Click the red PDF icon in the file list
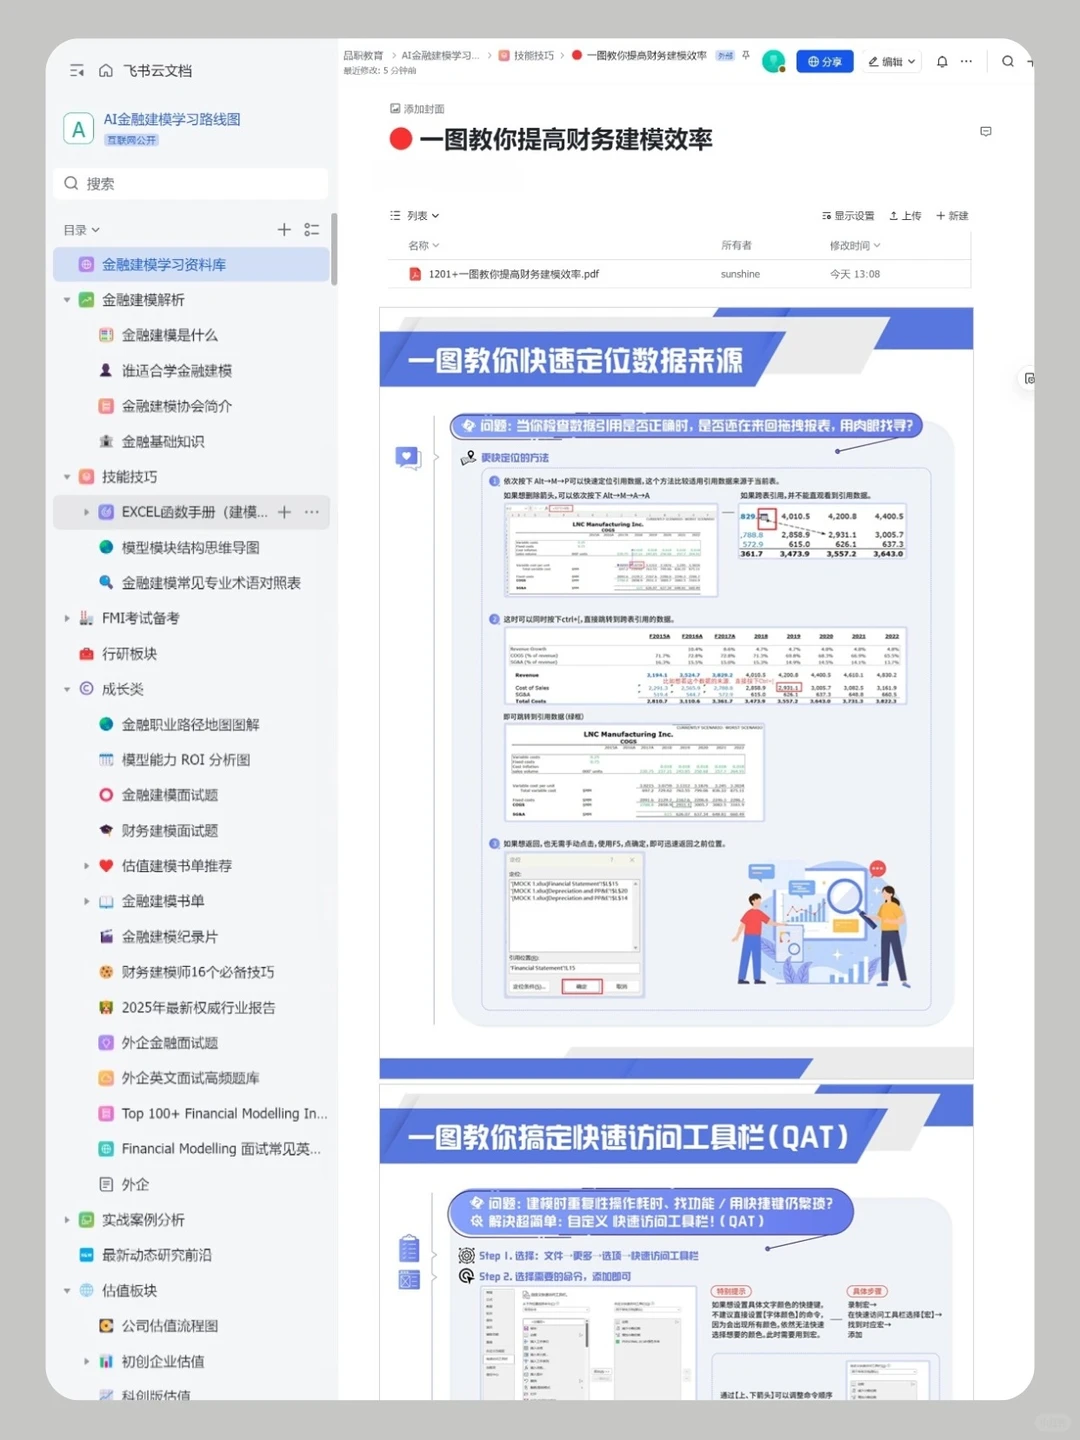The height and width of the screenshot is (1440, 1080). pos(413,273)
